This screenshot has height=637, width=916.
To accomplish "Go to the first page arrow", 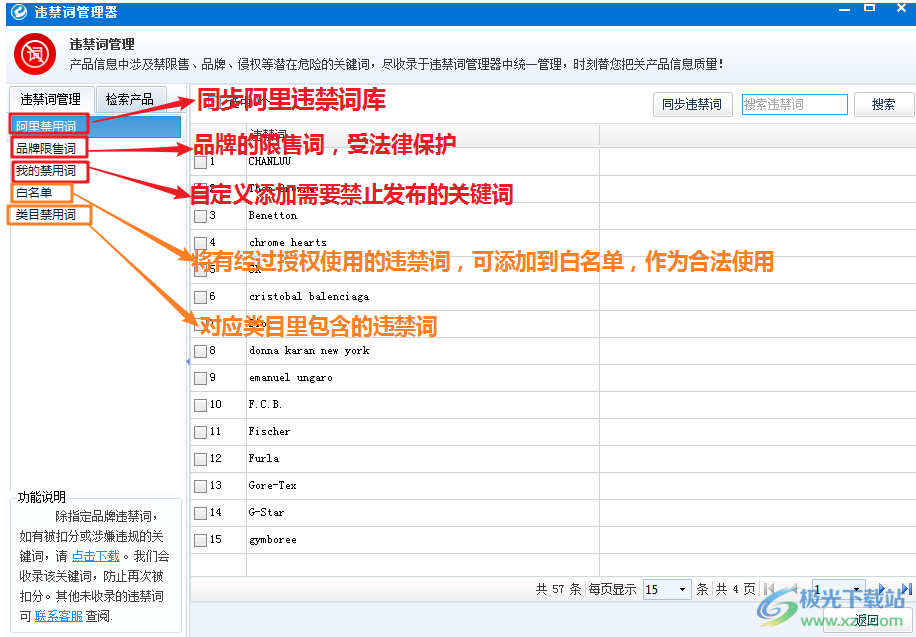I will (769, 589).
